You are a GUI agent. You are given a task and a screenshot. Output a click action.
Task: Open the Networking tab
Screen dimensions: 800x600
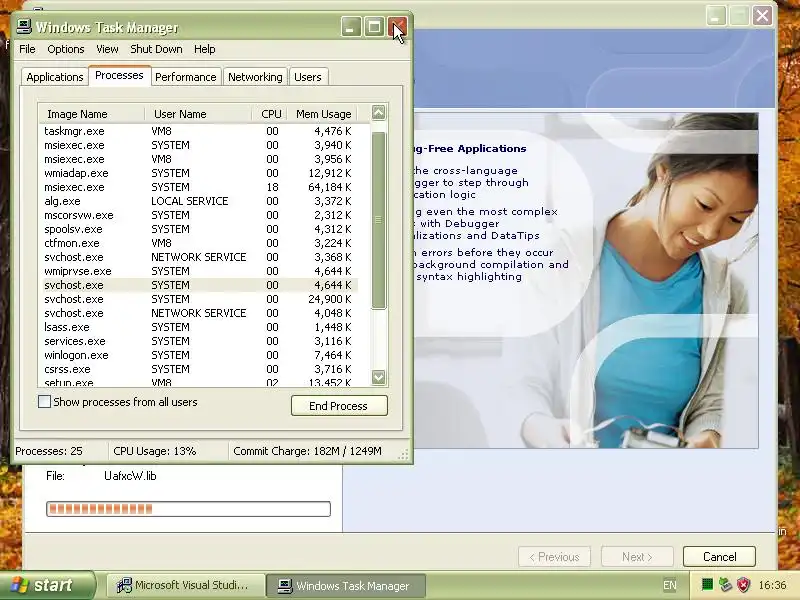coord(255,77)
